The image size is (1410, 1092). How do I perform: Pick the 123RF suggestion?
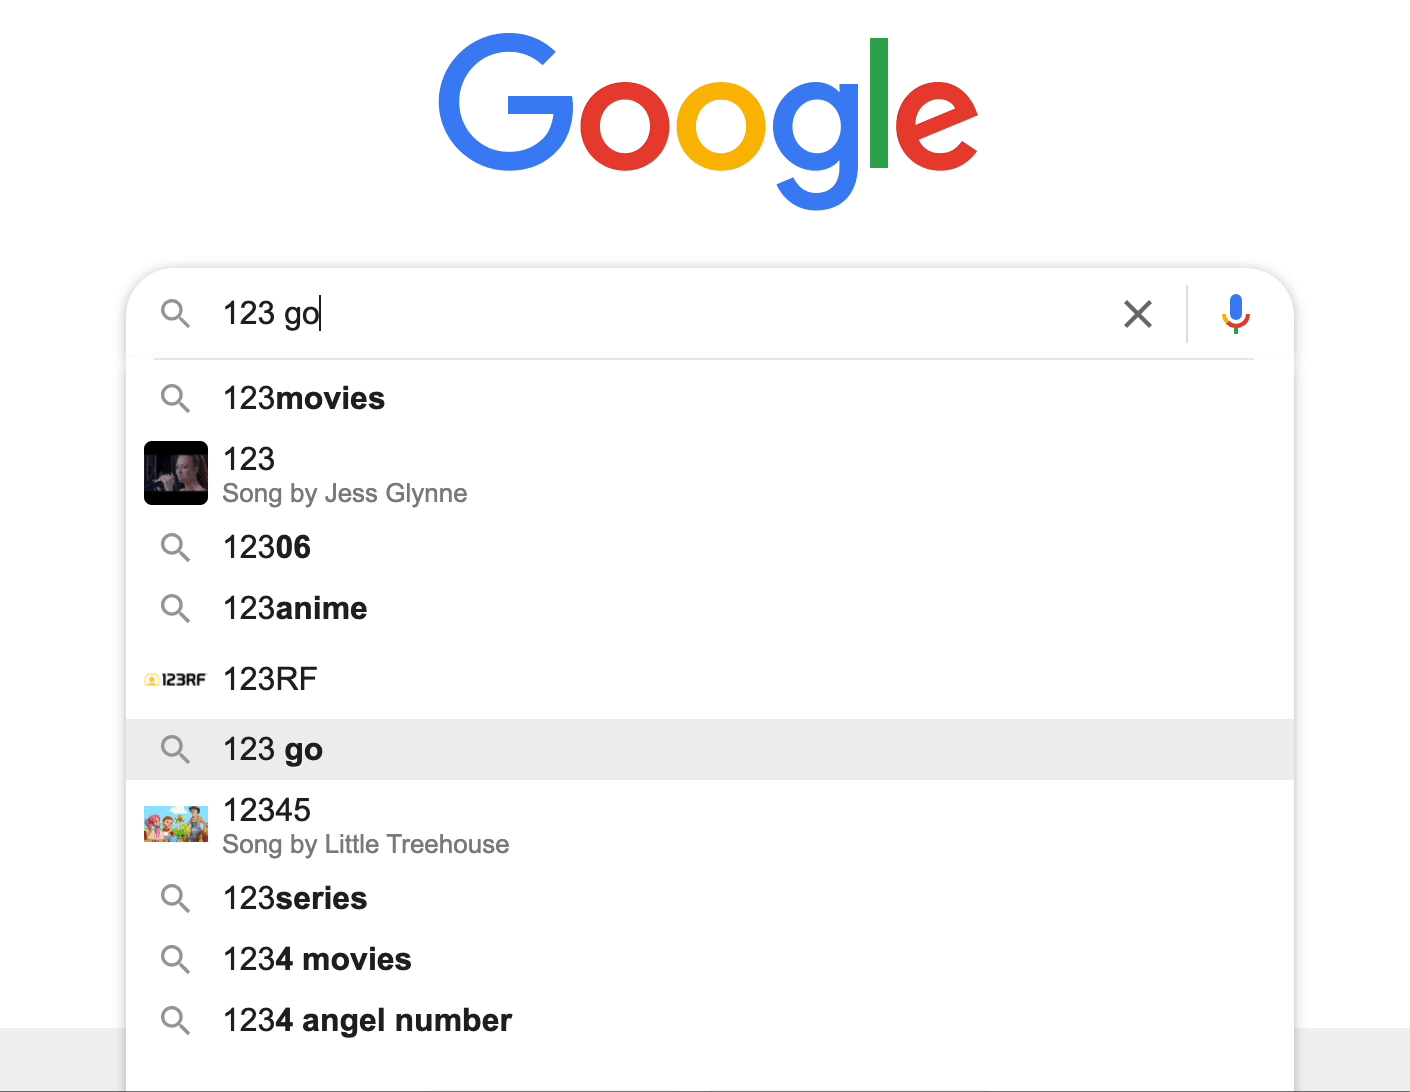710,679
